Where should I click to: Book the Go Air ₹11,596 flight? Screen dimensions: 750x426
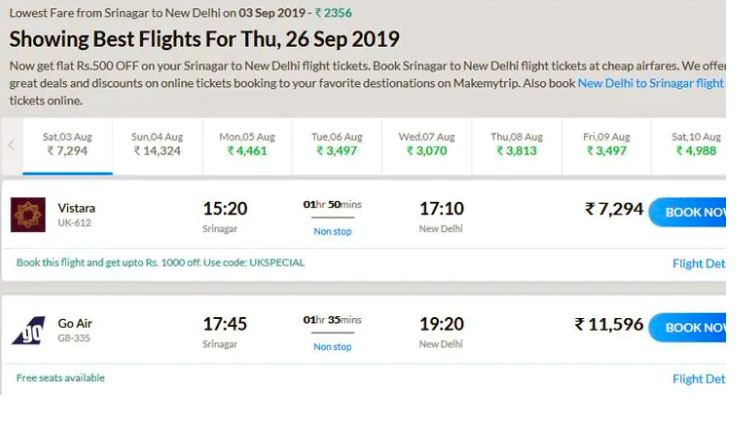tap(690, 327)
